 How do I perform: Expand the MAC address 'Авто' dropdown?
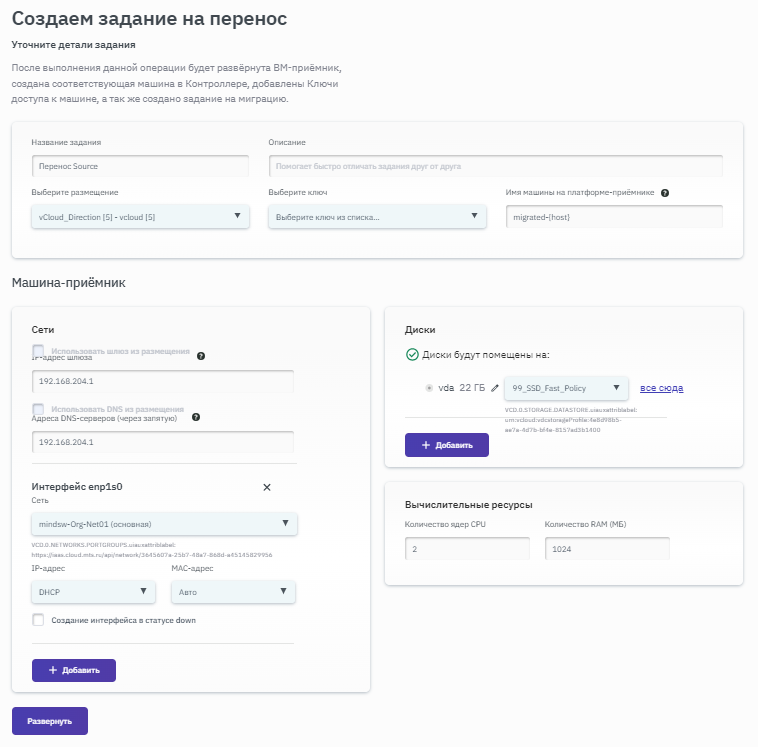(x=233, y=592)
